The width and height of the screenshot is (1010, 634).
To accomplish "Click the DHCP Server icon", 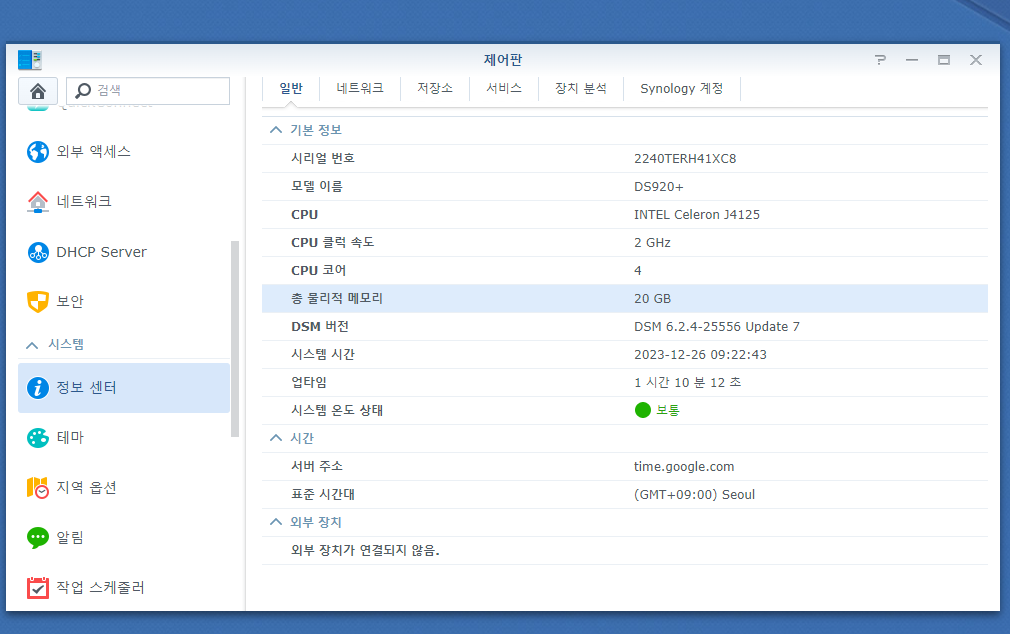I will pyautogui.click(x=38, y=252).
